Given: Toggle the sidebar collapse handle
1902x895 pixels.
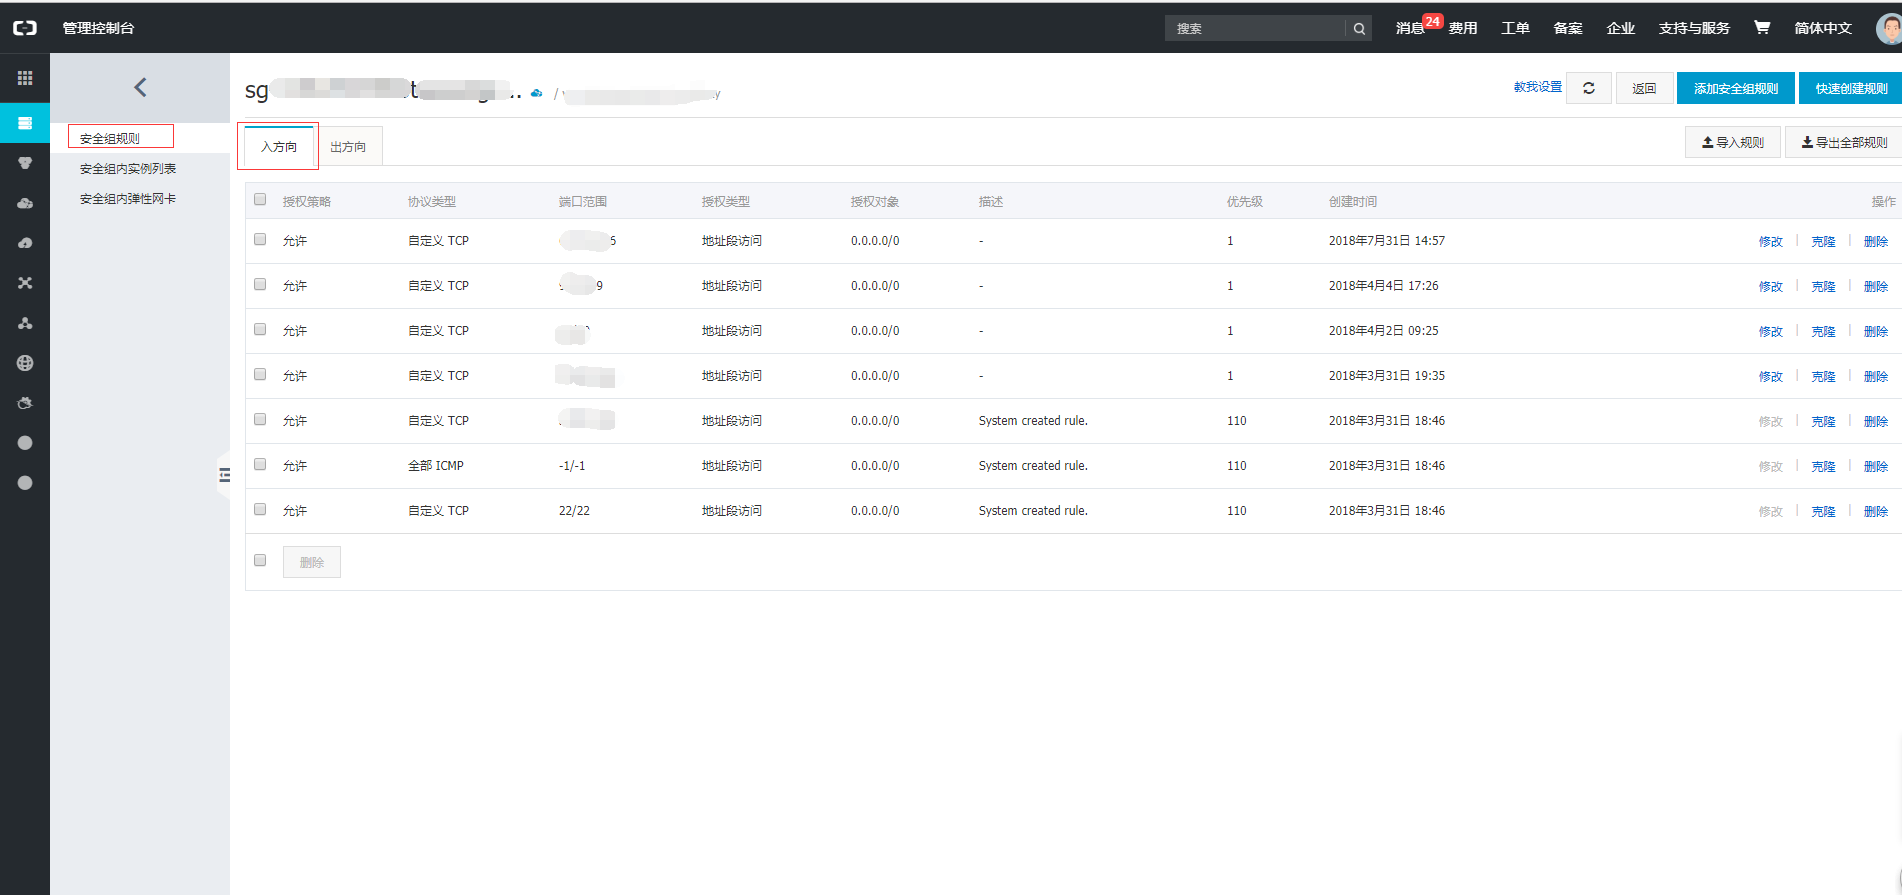Looking at the screenshot, I should pyautogui.click(x=224, y=475).
